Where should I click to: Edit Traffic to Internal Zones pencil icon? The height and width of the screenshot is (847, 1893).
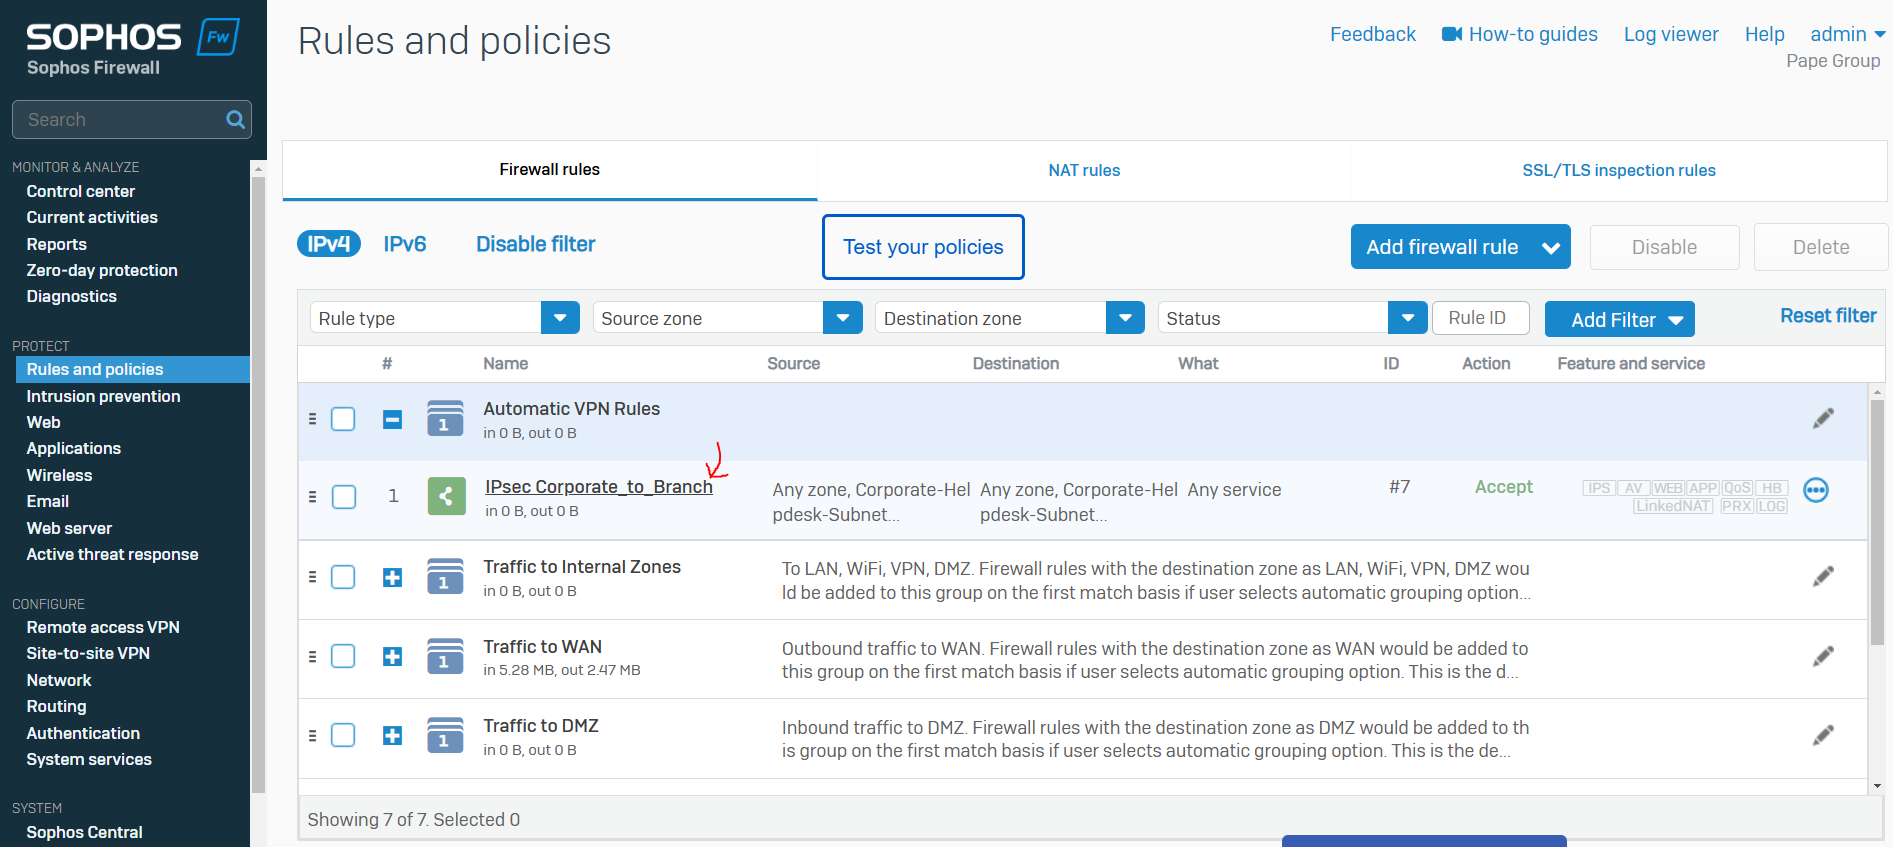pyautogui.click(x=1823, y=576)
